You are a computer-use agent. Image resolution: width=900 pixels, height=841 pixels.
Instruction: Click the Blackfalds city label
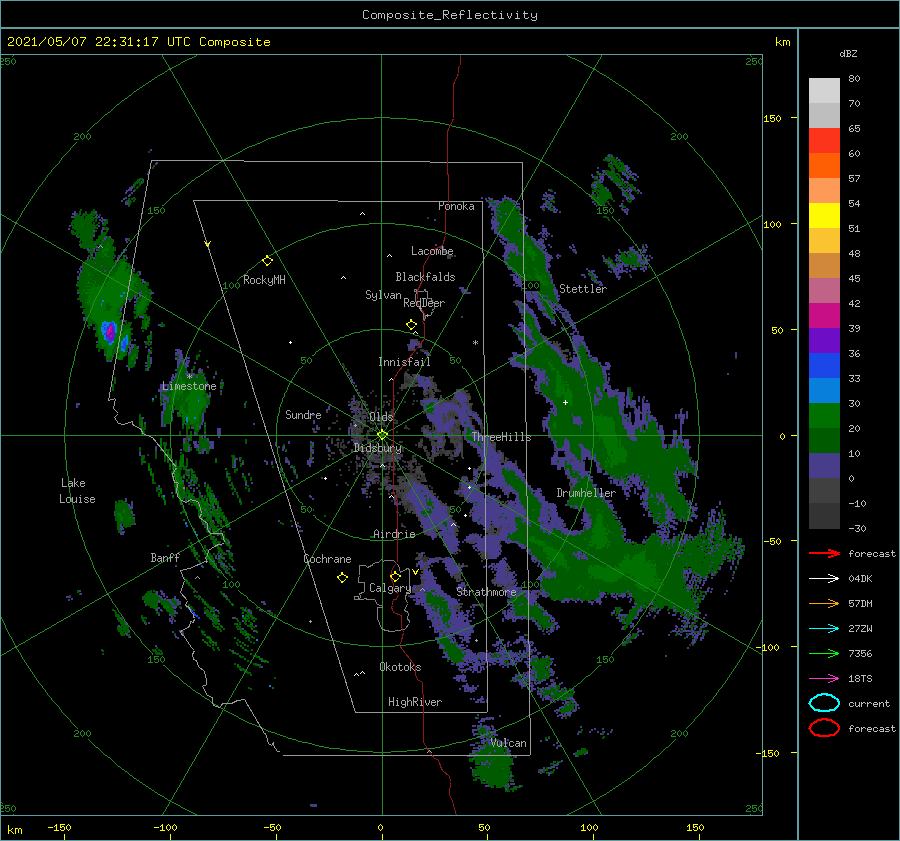425,277
